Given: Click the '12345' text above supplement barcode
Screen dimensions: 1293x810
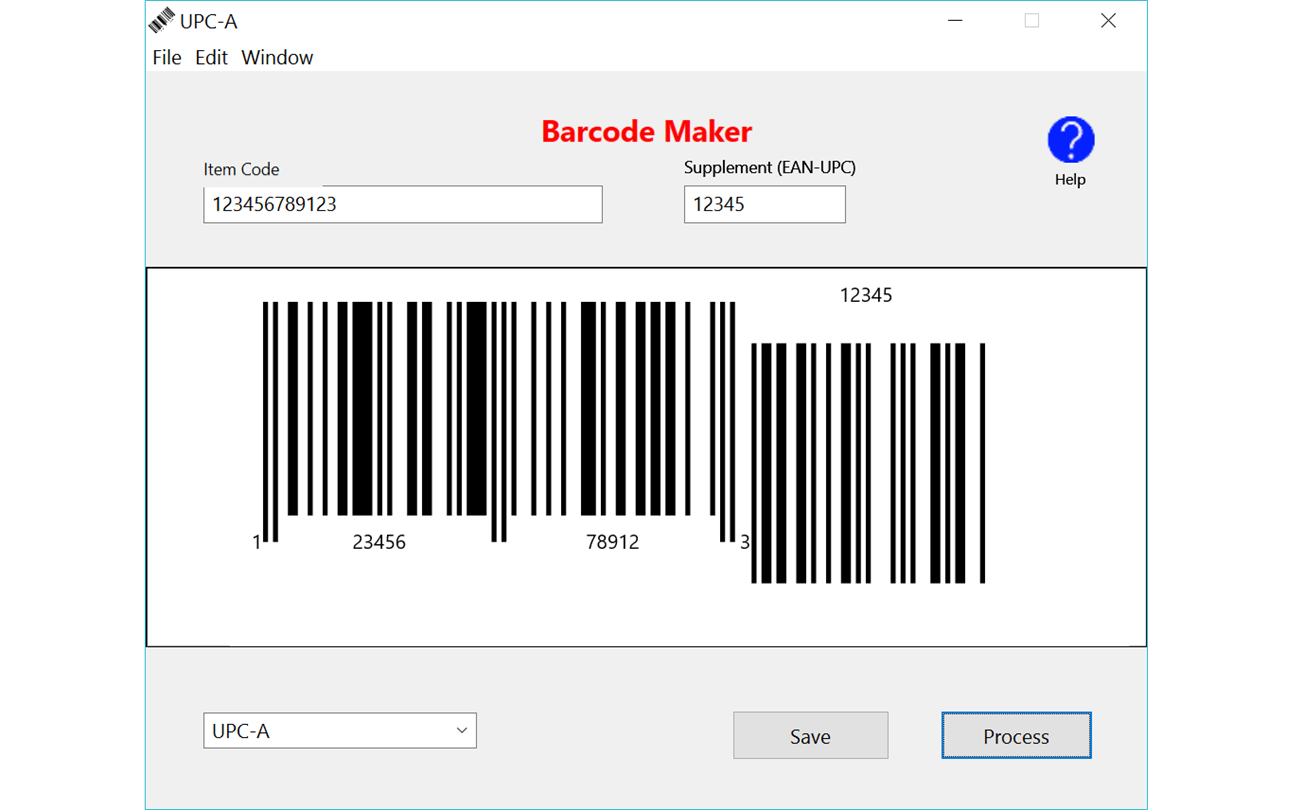Looking at the screenshot, I should tap(866, 296).
